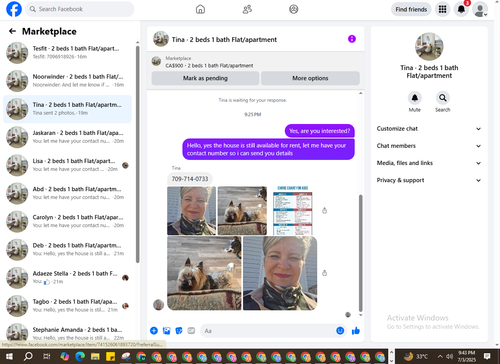This screenshot has width=500, height=364.
Task: Attach a file using the photo icon
Action: click(x=166, y=331)
